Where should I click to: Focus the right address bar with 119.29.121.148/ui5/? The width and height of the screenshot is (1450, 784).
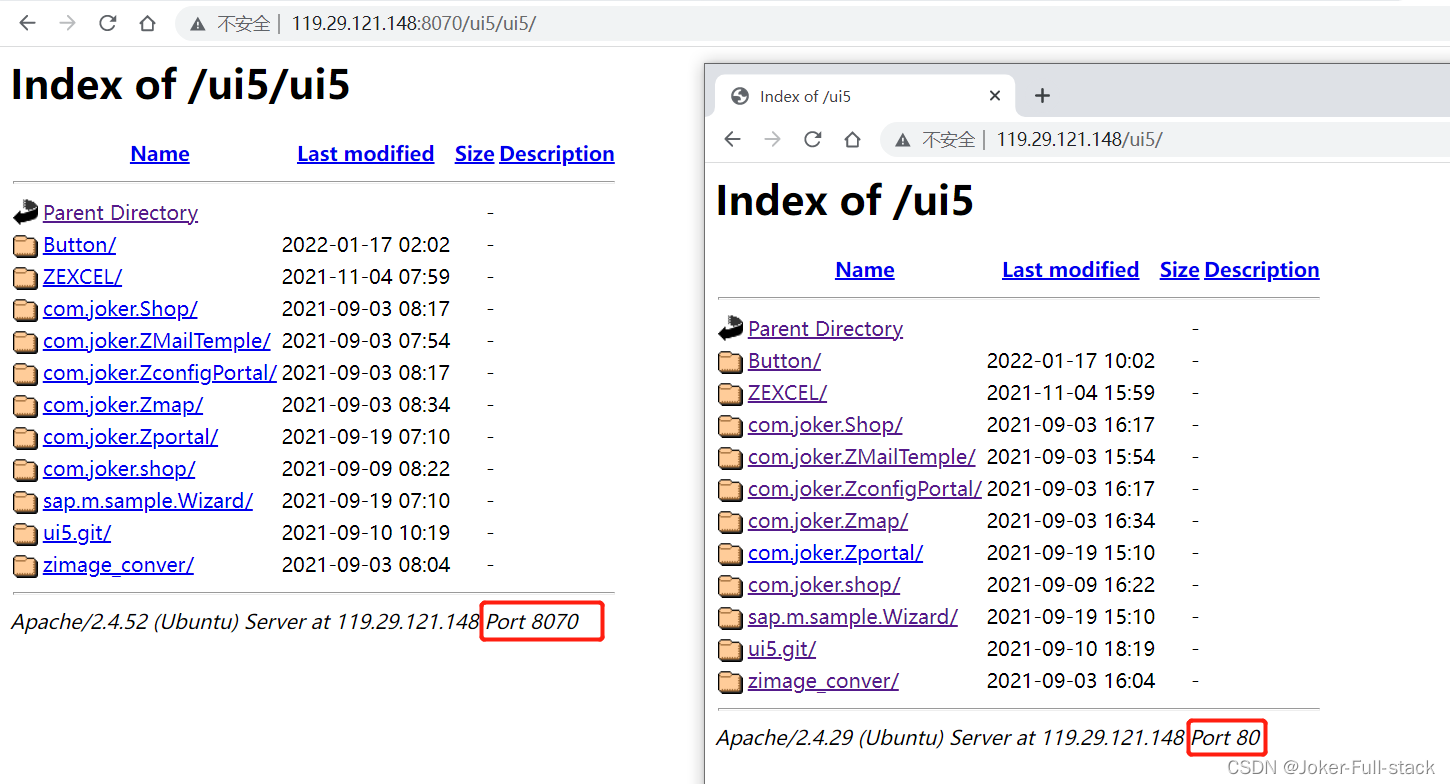[x=1165, y=139]
